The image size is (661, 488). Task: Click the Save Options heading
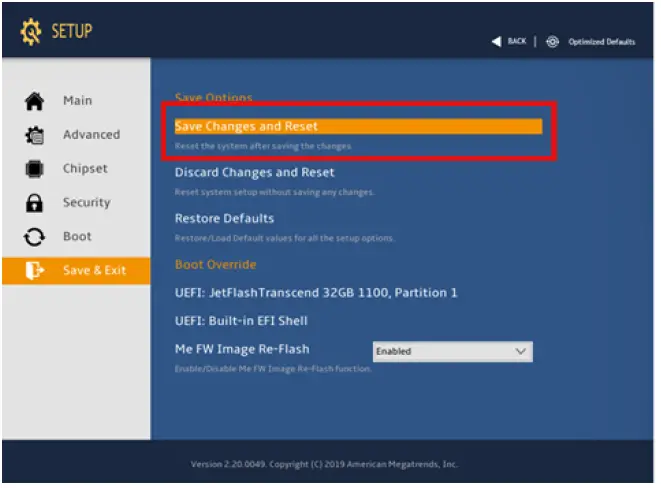213,97
